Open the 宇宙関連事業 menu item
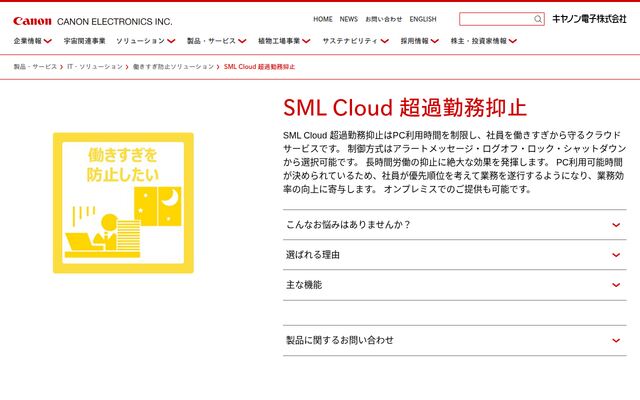This screenshot has height=400, width=640. coord(84,41)
